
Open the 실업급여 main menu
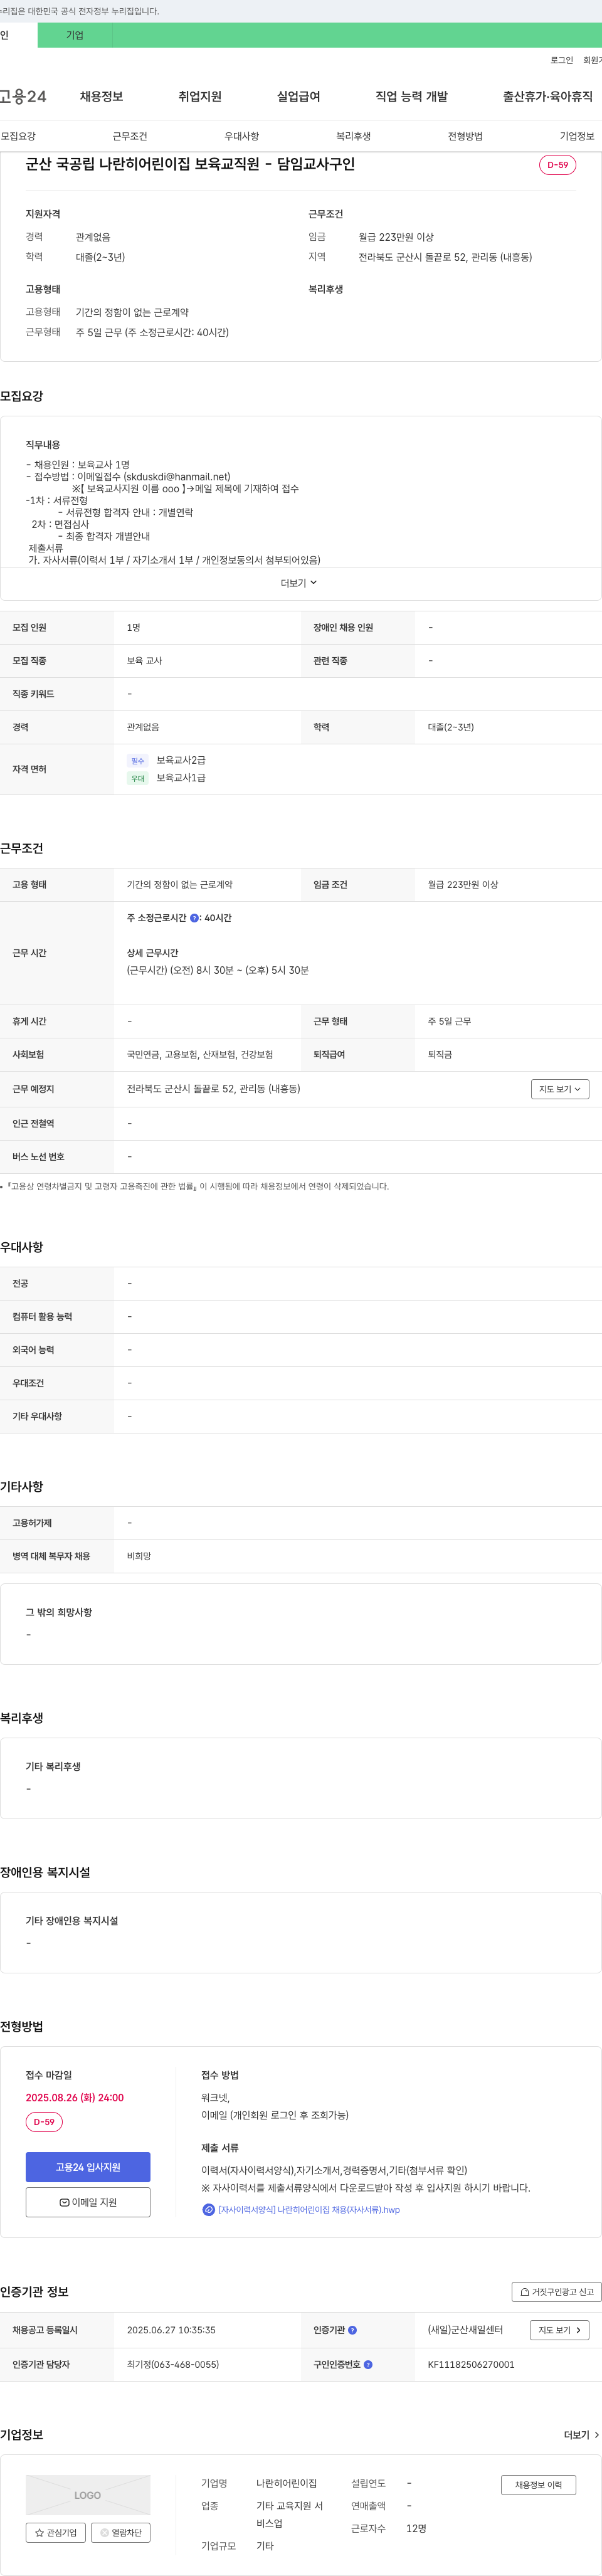(x=298, y=97)
